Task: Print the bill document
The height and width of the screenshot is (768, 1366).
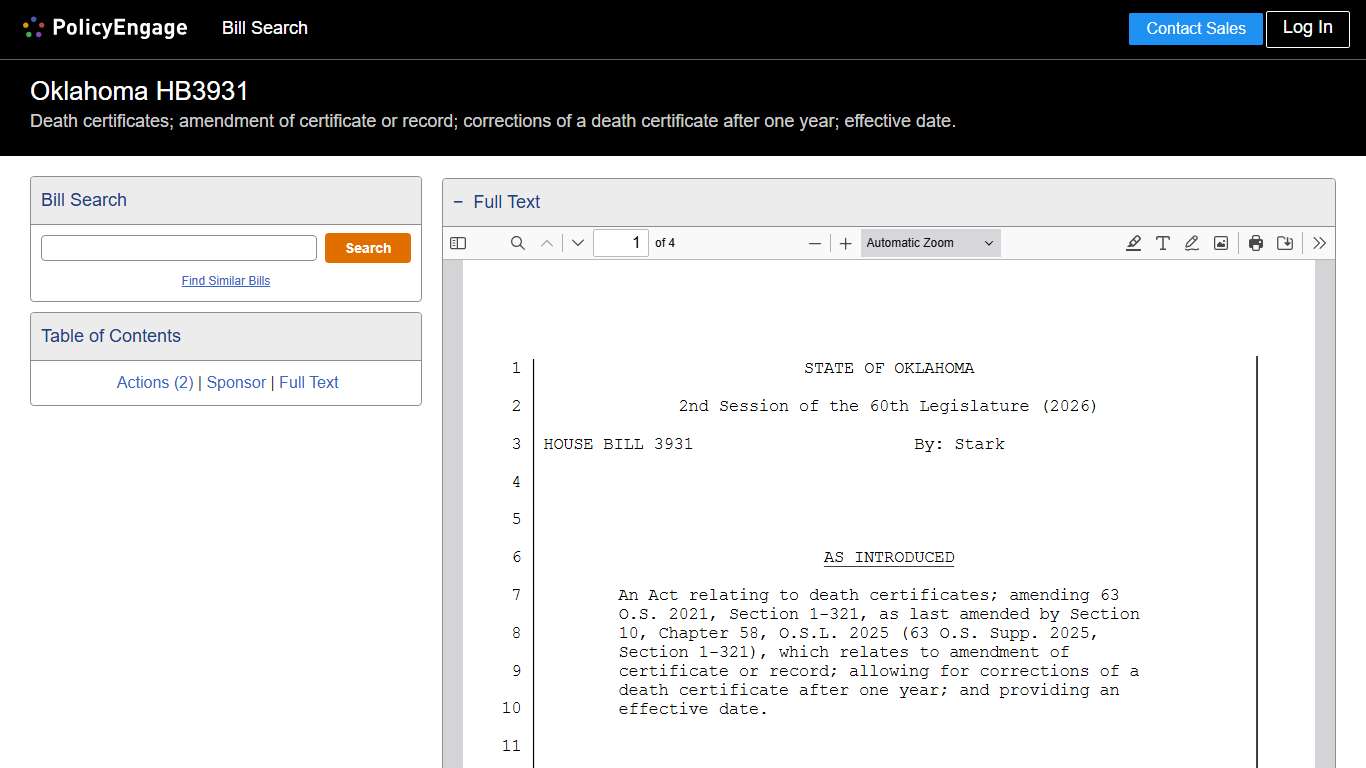Action: pyautogui.click(x=1256, y=242)
